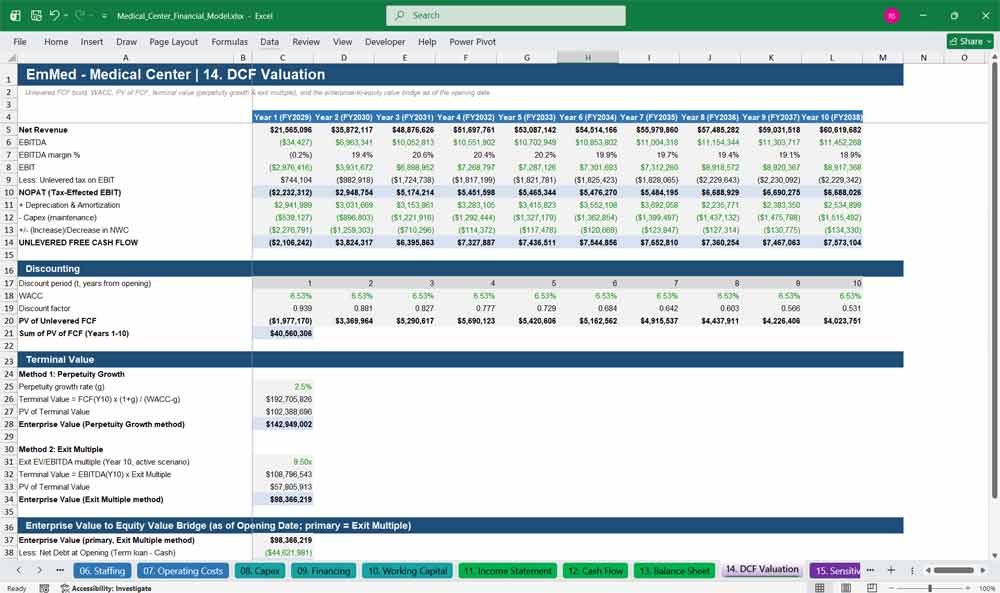
Task: Click the scroll-down arrow of vertical scrollbar
Action: pyautogui.click(x=994, y=555)
